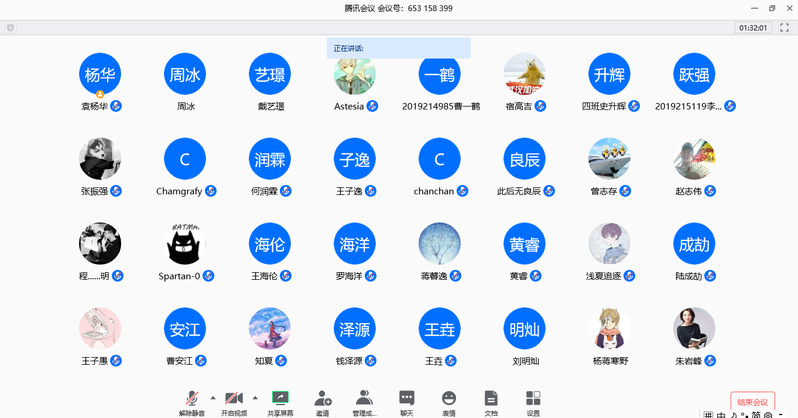Click the red 结束会议 end meeting button
The width and height of the screenshot is (798, 418).
[x=752, y=401]
